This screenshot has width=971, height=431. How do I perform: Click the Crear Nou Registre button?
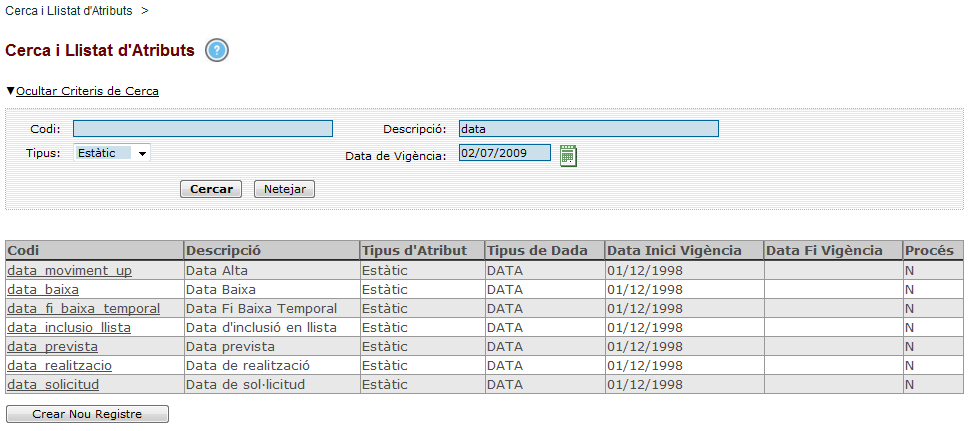(87, 414)
